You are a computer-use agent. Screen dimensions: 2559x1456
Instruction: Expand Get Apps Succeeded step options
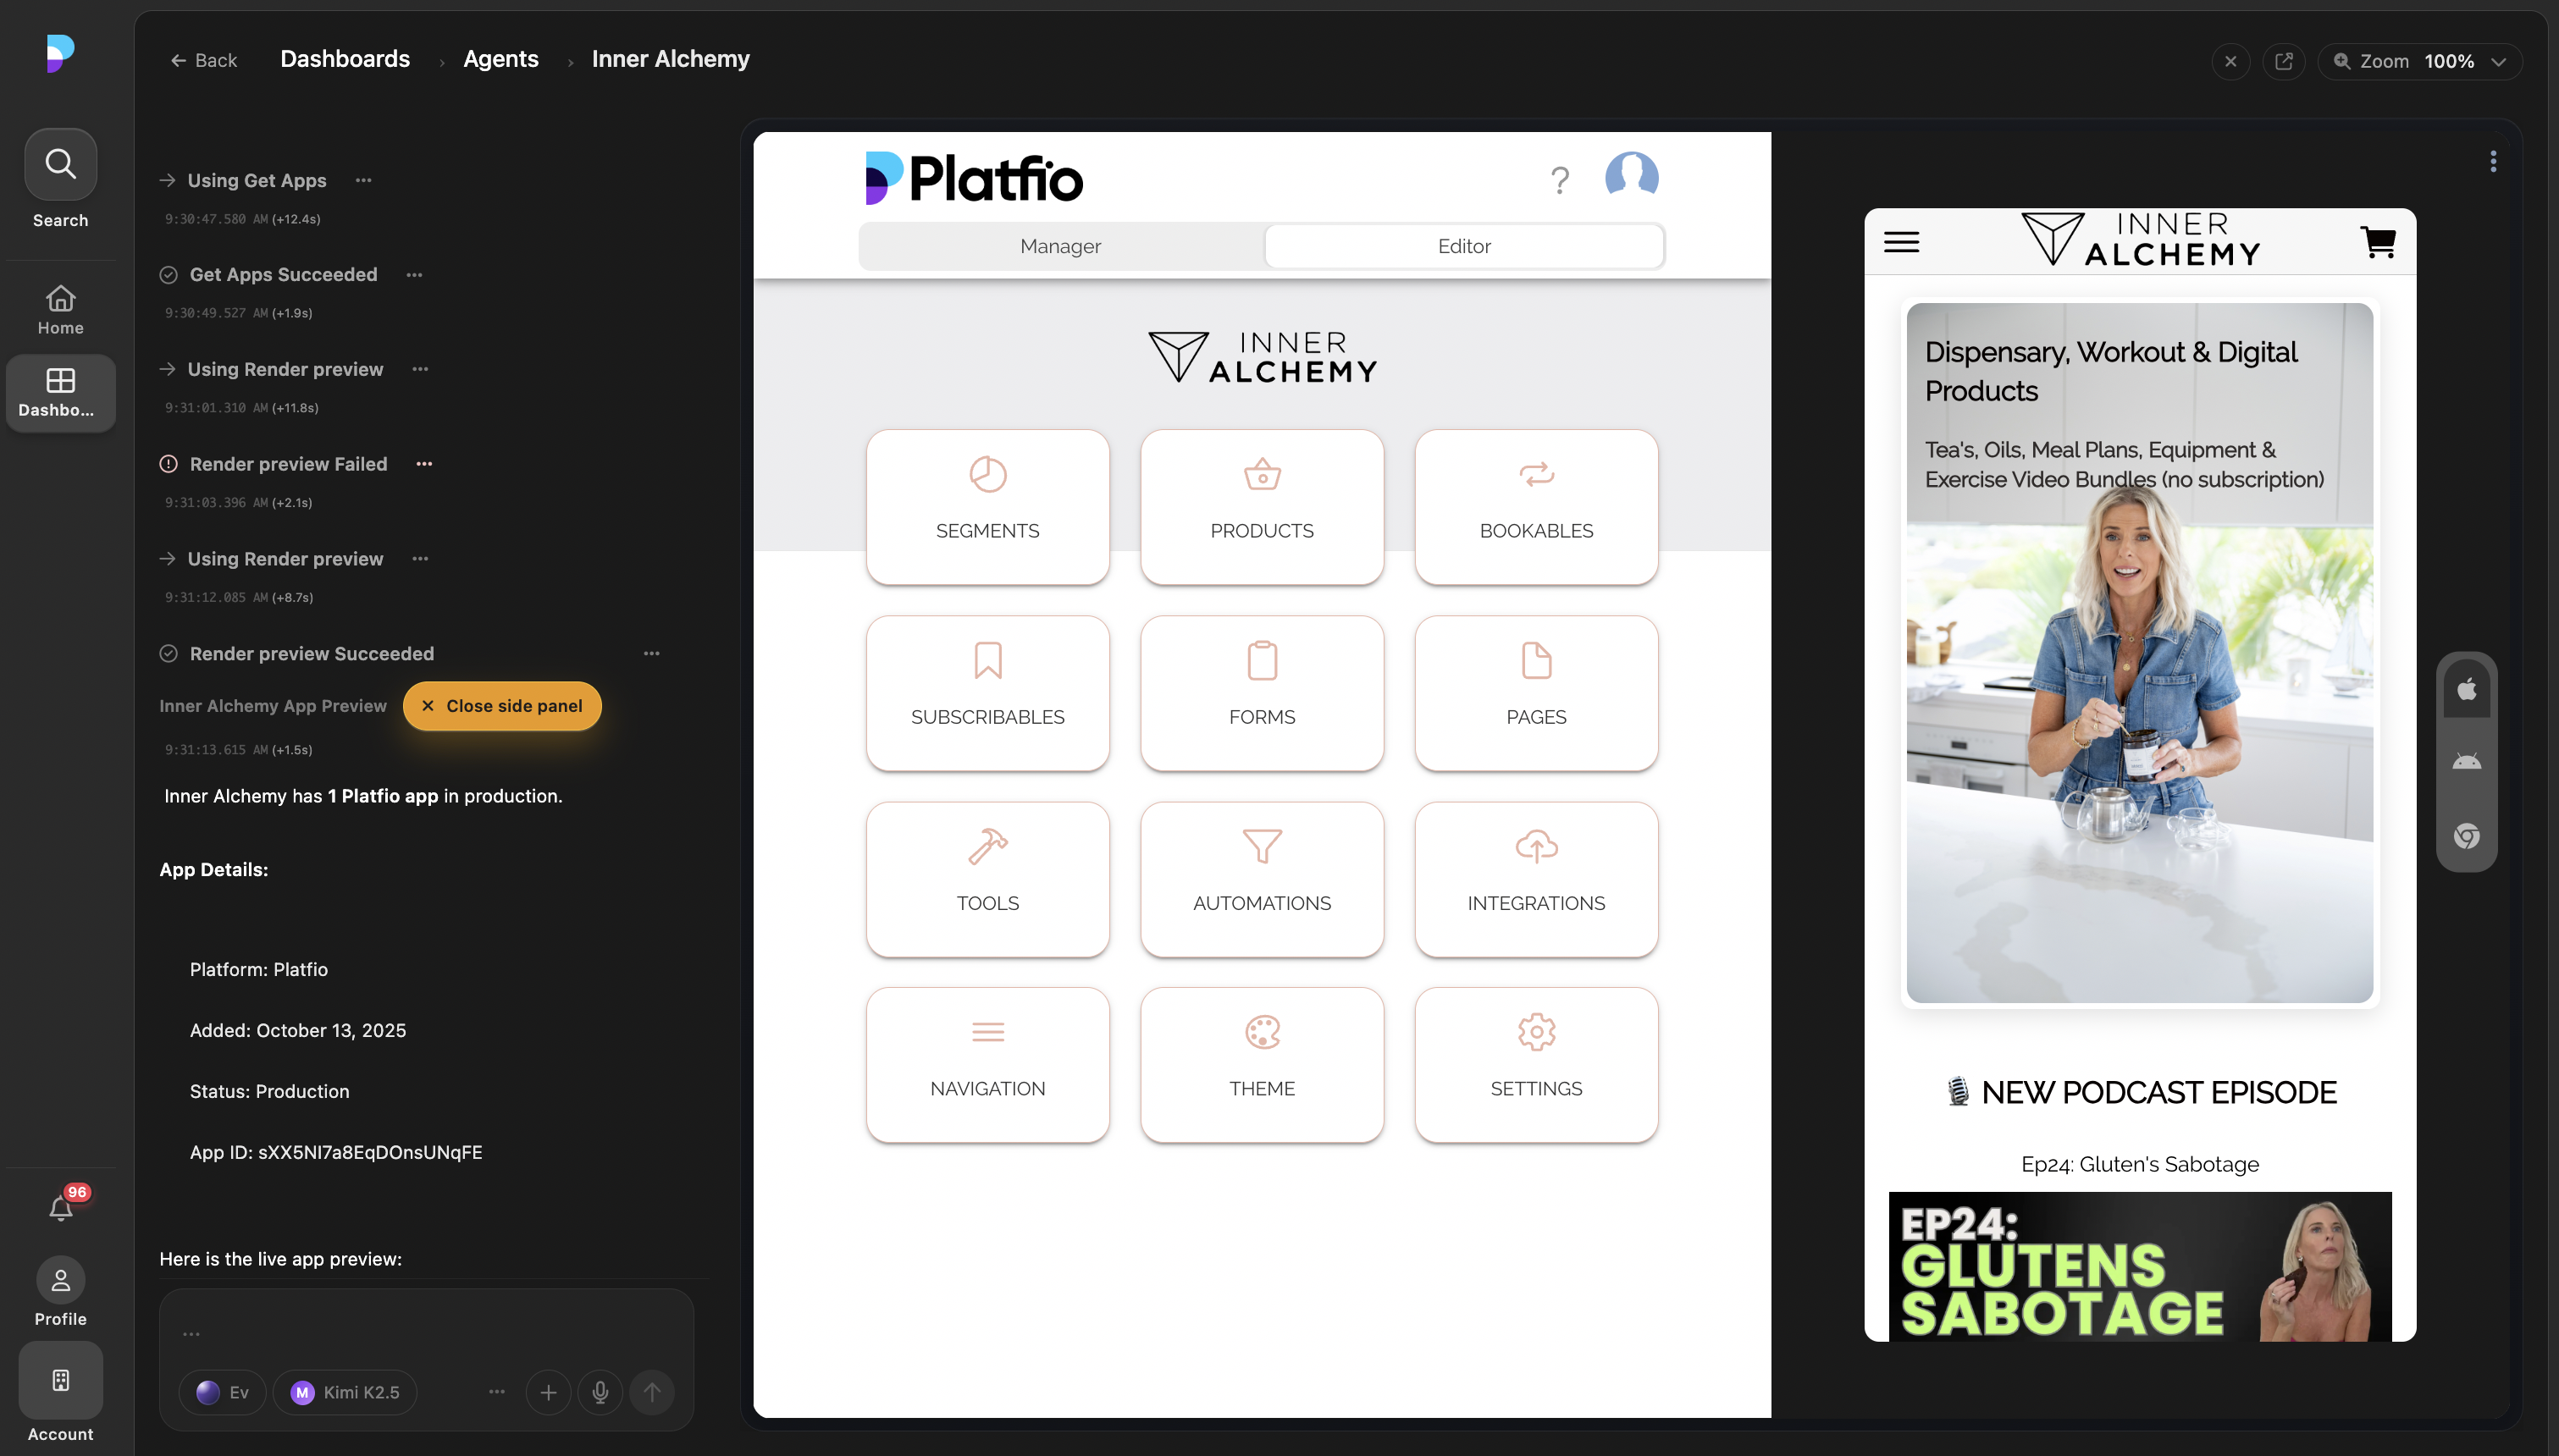pyautogui.click(x=414, y=274)
